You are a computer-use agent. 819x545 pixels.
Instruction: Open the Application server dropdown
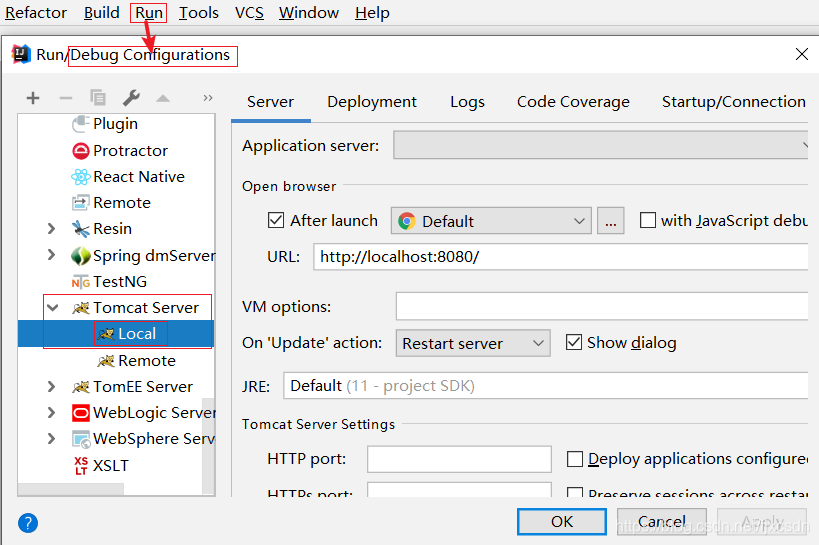coord(601,145)
